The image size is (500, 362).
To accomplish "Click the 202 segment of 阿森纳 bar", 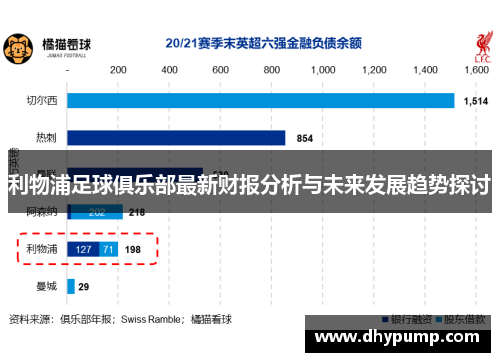I will [x=97, y=212].
